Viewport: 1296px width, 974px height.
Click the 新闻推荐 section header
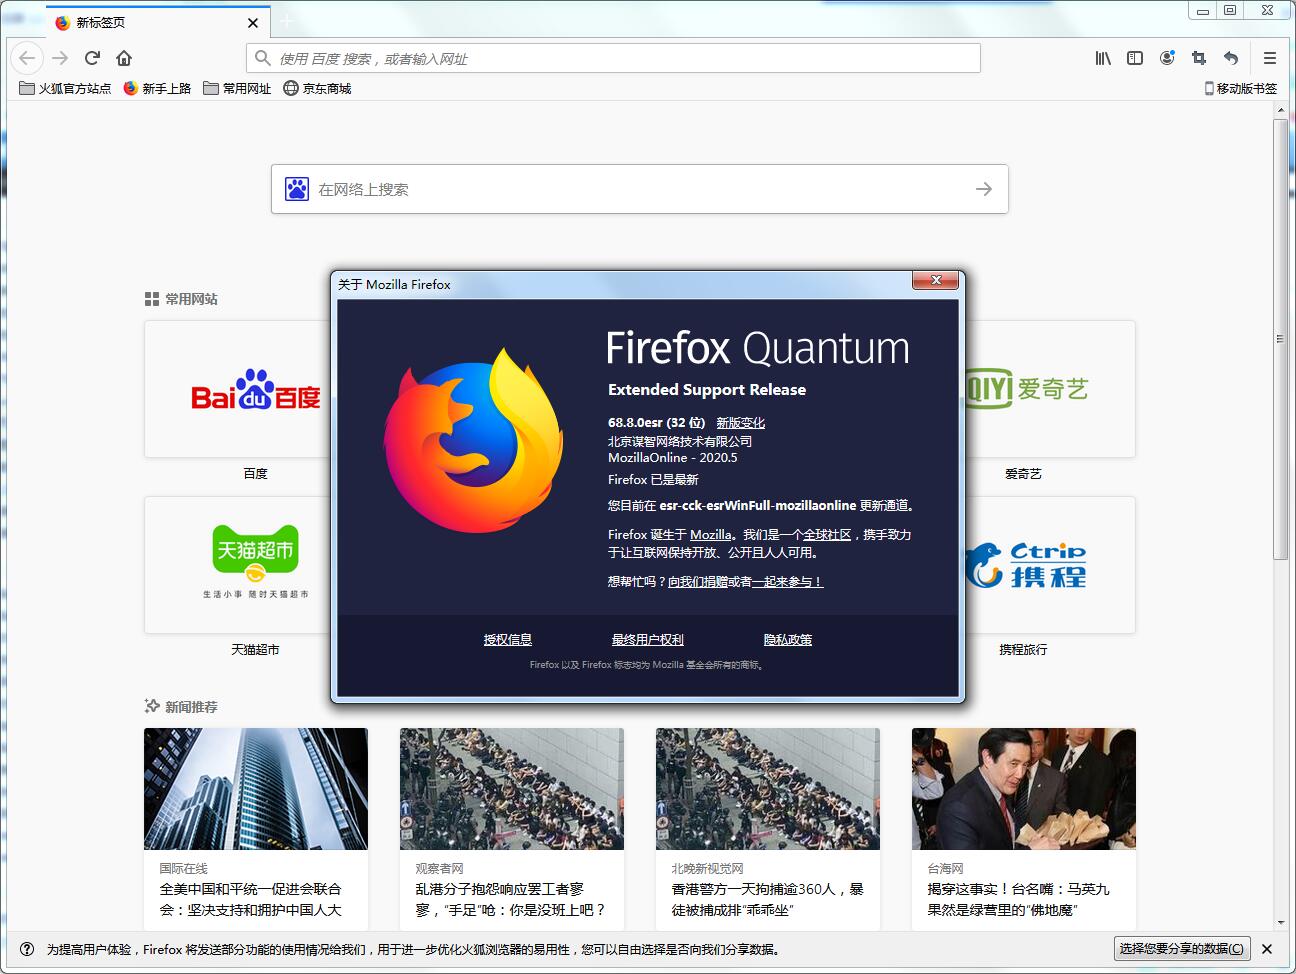coord(181,707)
